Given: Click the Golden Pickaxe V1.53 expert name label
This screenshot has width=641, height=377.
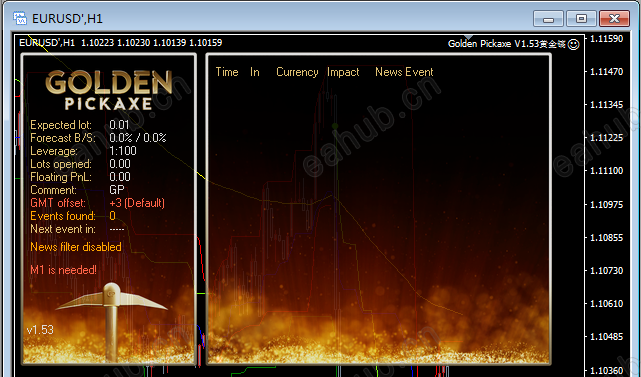Looking at the screenshot, I should pos(507,44).
